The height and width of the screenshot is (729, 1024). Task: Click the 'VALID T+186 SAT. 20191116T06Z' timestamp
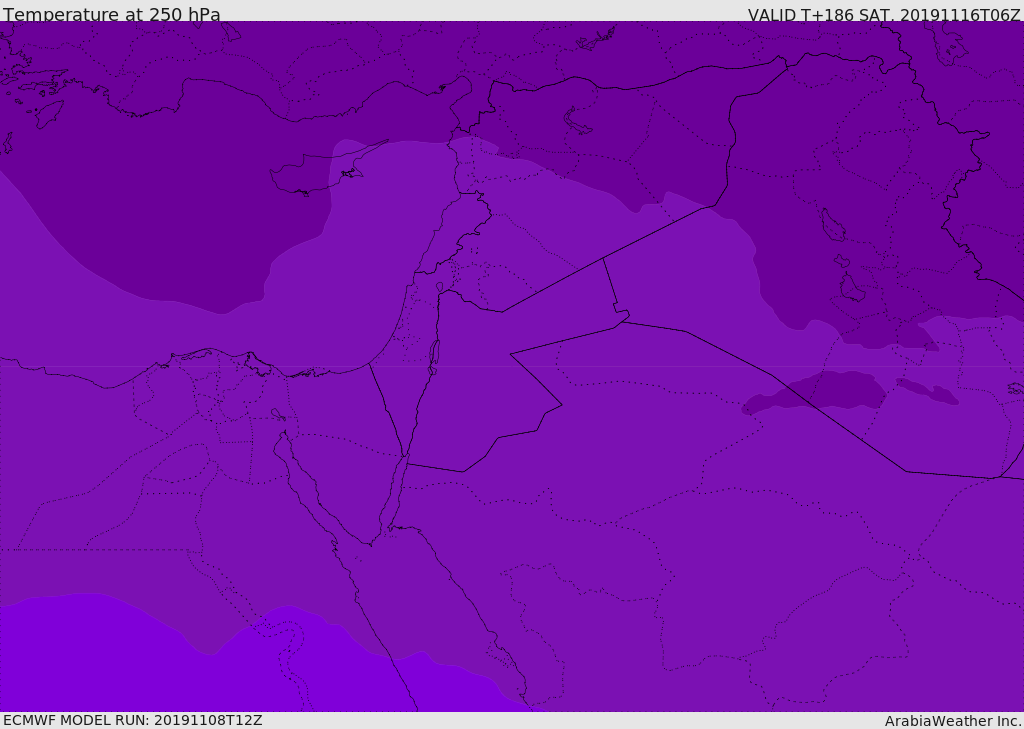884,15
